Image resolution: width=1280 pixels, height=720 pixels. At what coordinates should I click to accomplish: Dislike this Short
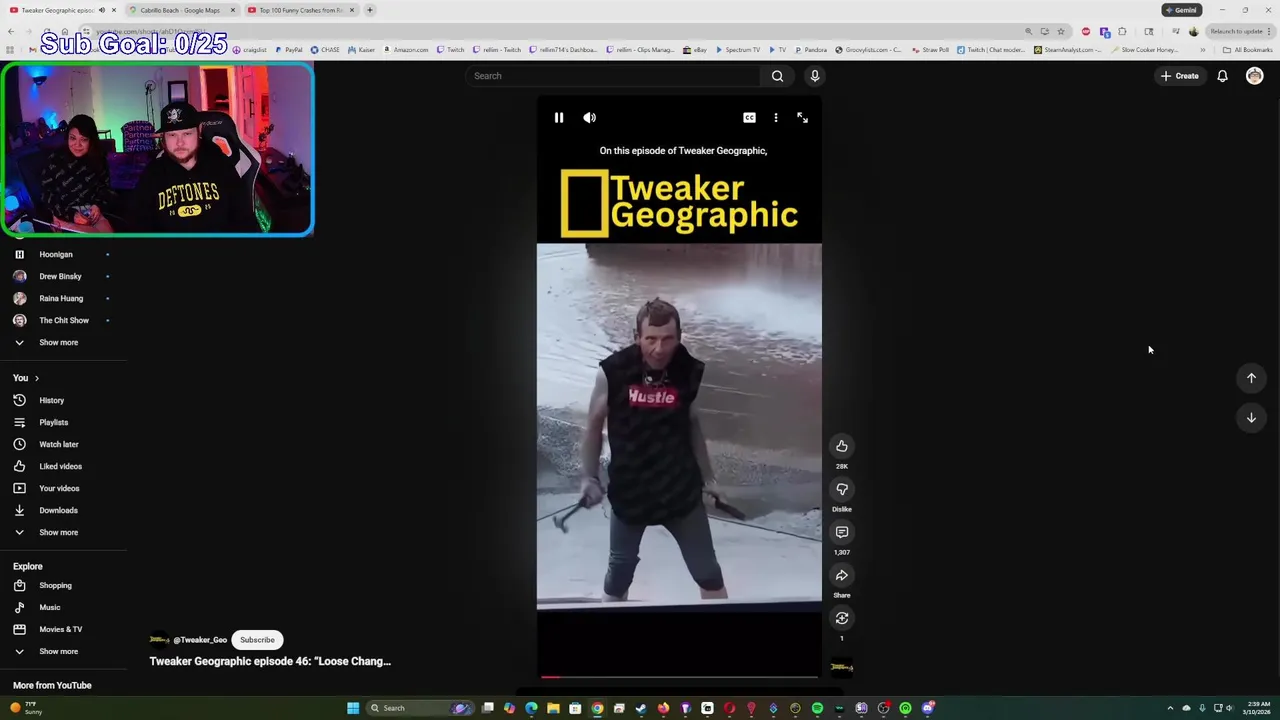(x=842, y=489)
